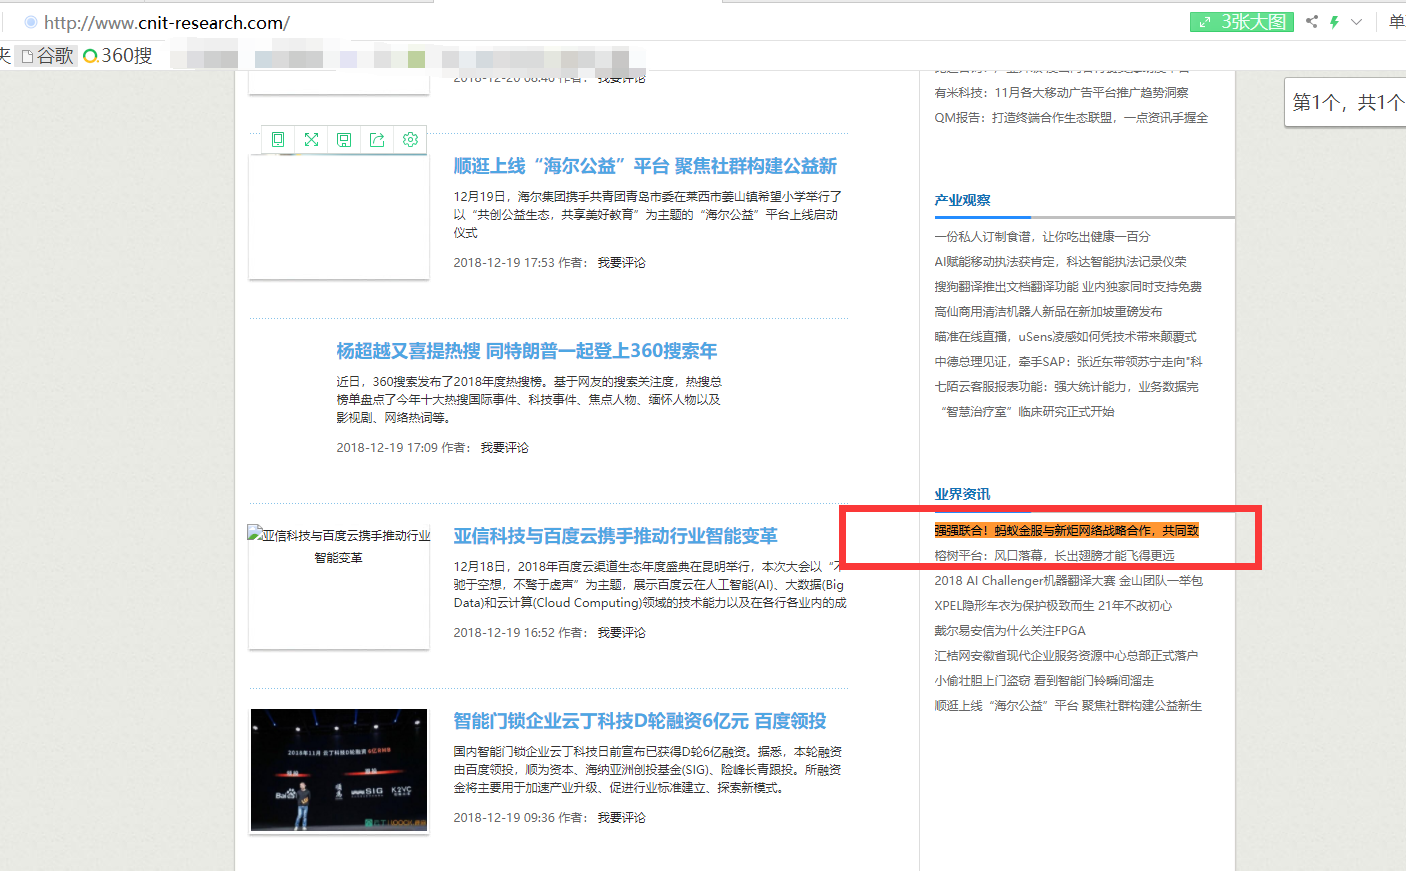This screenshot has height=871, width=1406.
Task: Click timestamp 2018-12-19 17:09
Action: pos(387,448)
